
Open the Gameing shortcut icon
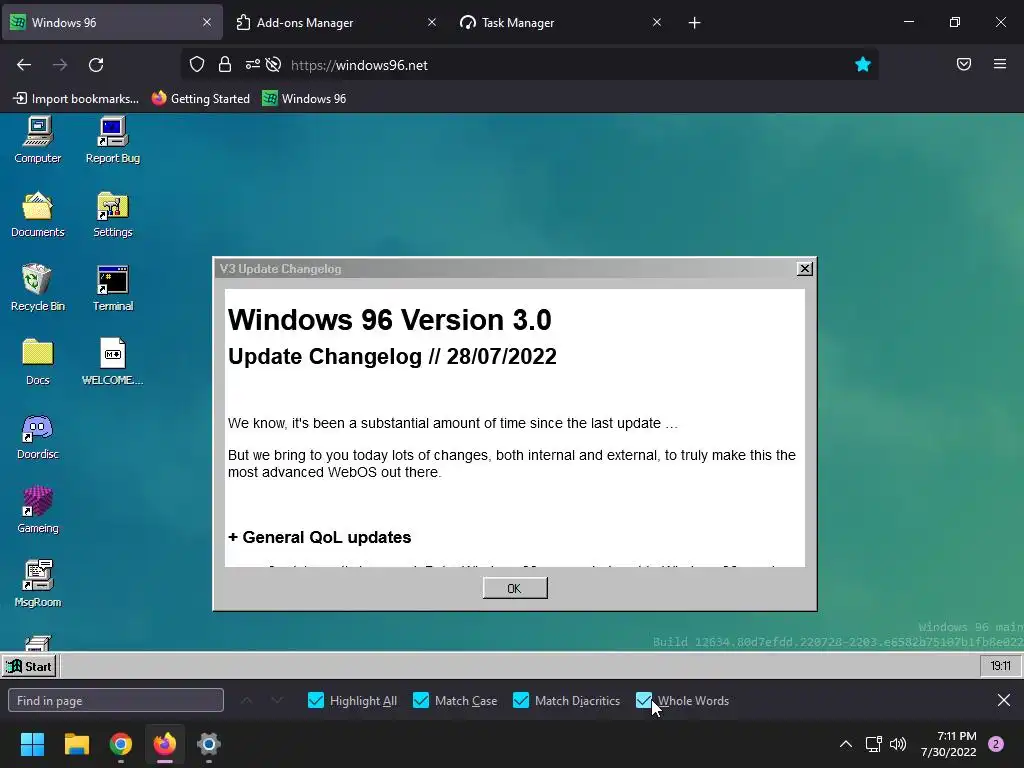37,509
